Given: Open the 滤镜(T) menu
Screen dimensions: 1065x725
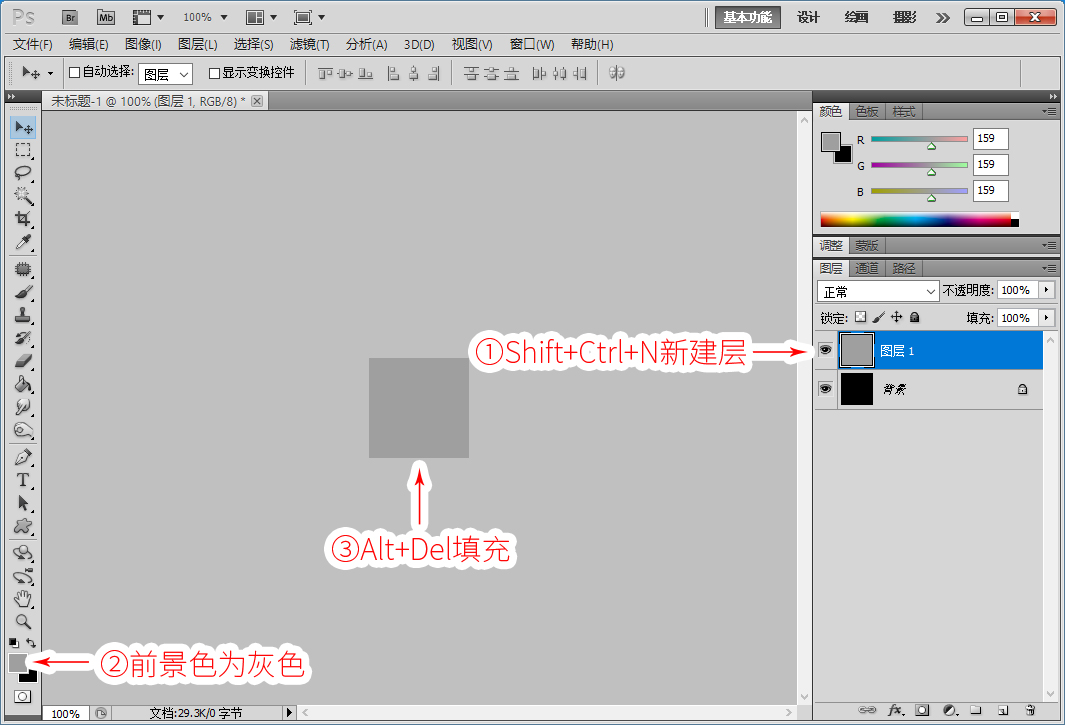Looking at the screenshot, I should click(309, 45).
